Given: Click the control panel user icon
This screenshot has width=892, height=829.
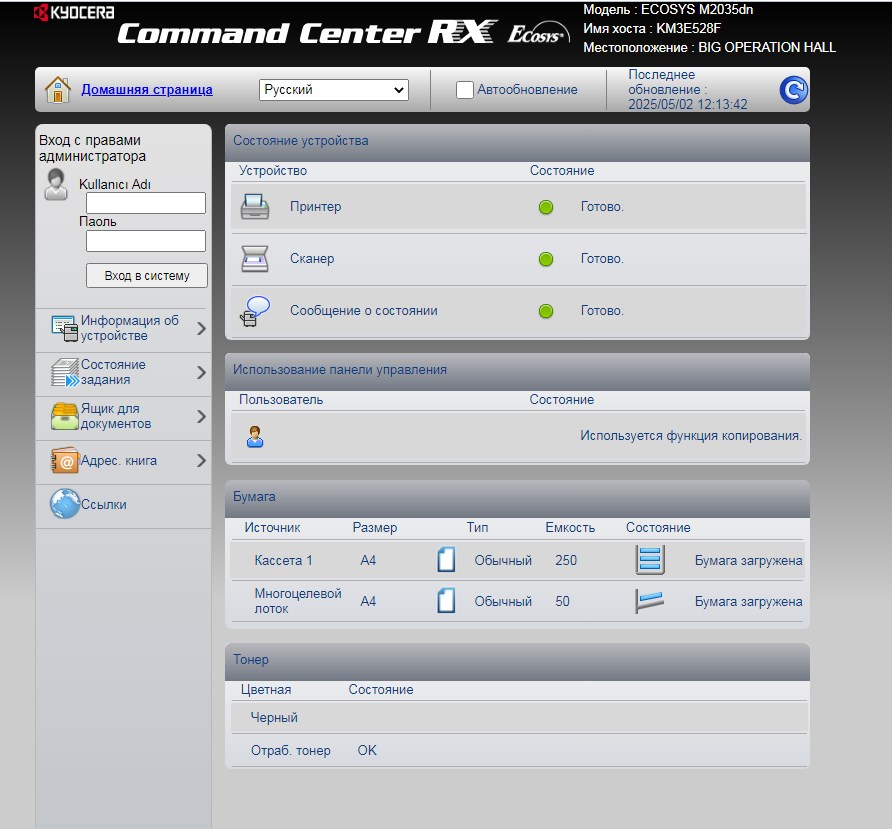Looking at the screenshot, I should [255, 436].
